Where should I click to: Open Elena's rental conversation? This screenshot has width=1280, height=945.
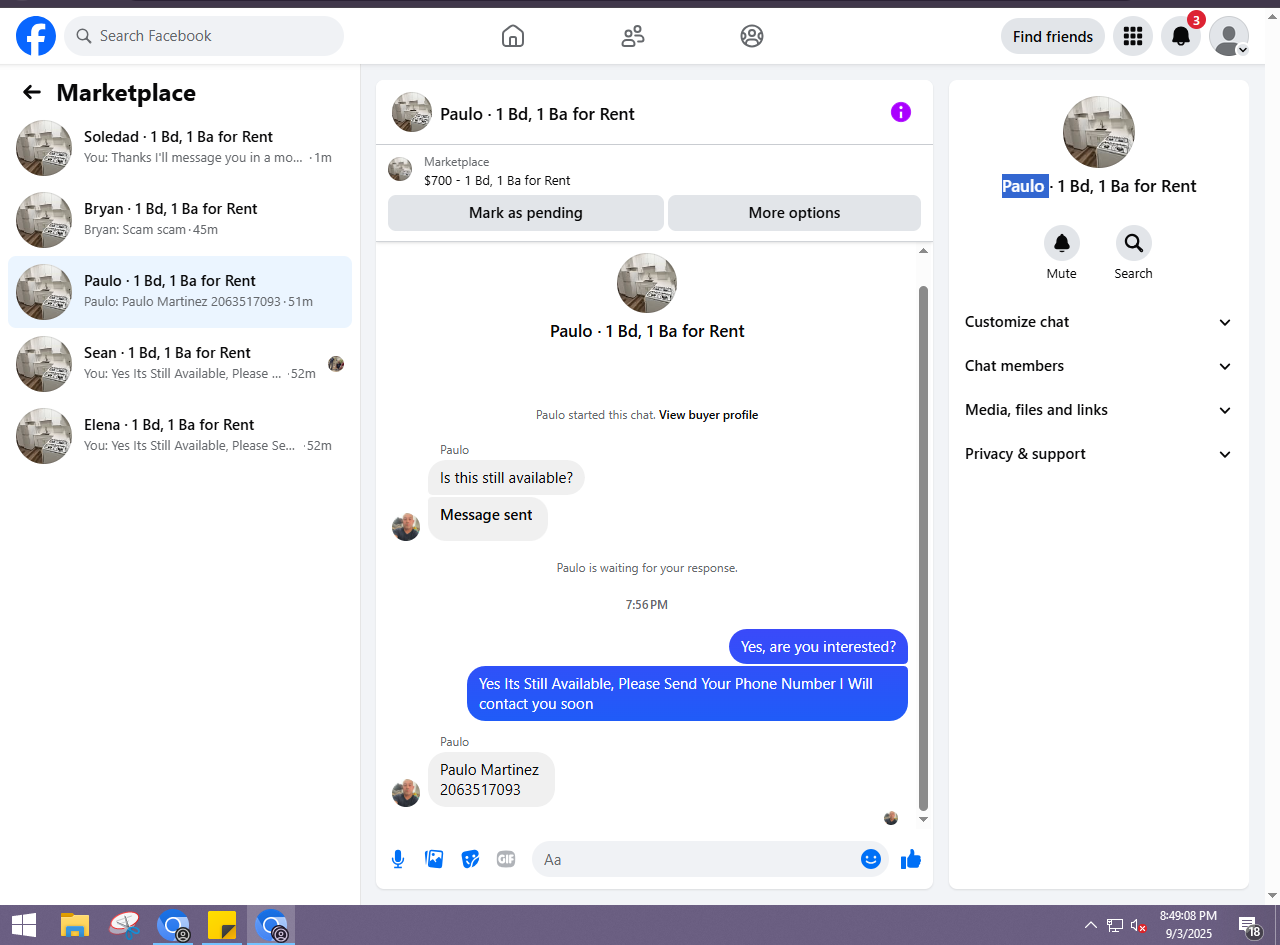180,436
